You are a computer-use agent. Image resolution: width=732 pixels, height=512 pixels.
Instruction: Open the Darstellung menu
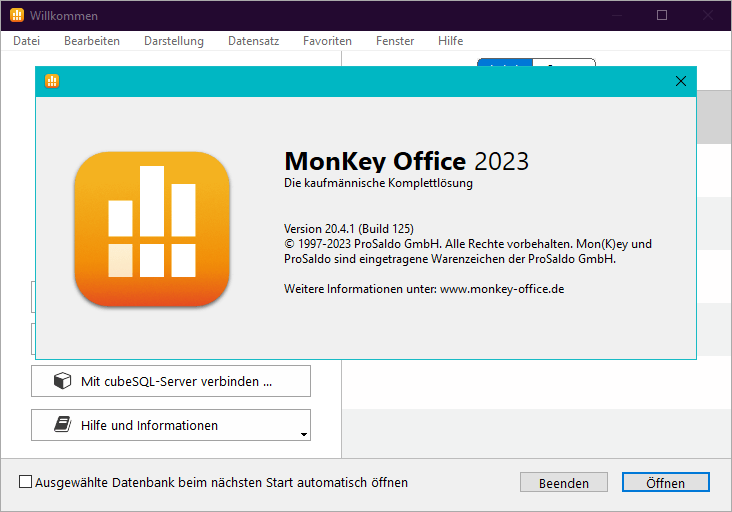[x=174, y=41]
